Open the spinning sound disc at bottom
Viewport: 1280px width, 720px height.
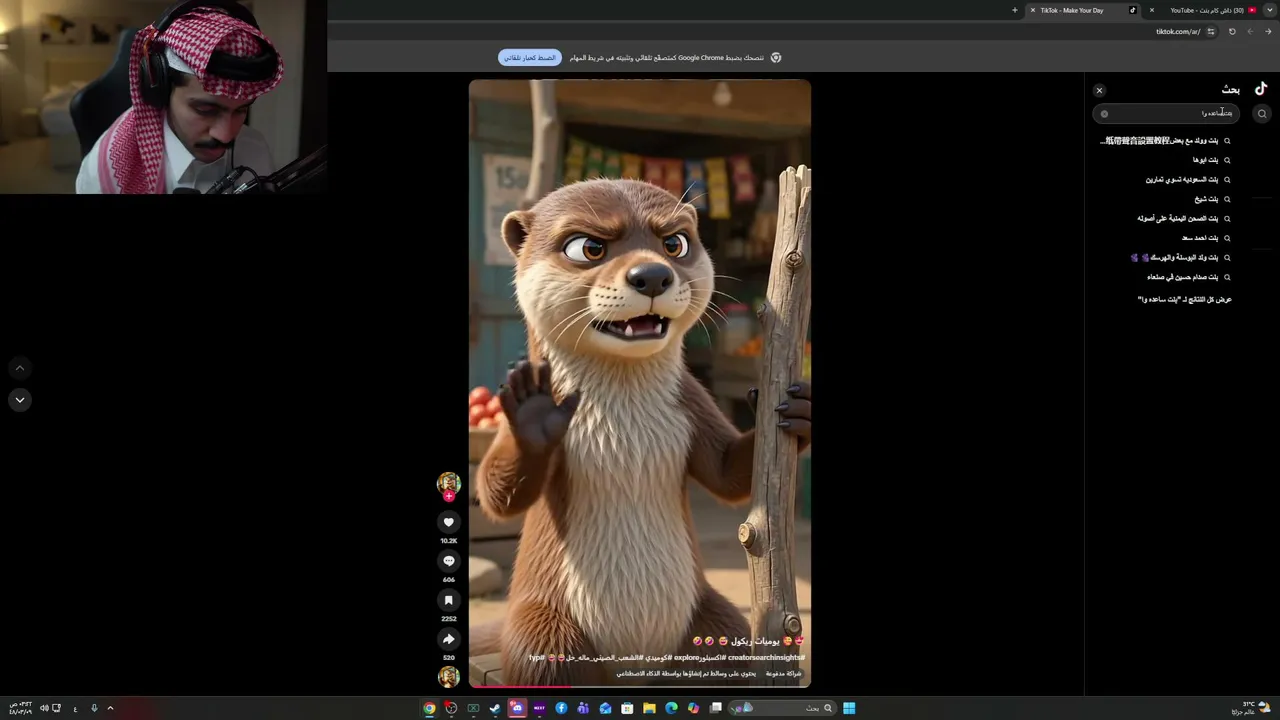point(448,676)
